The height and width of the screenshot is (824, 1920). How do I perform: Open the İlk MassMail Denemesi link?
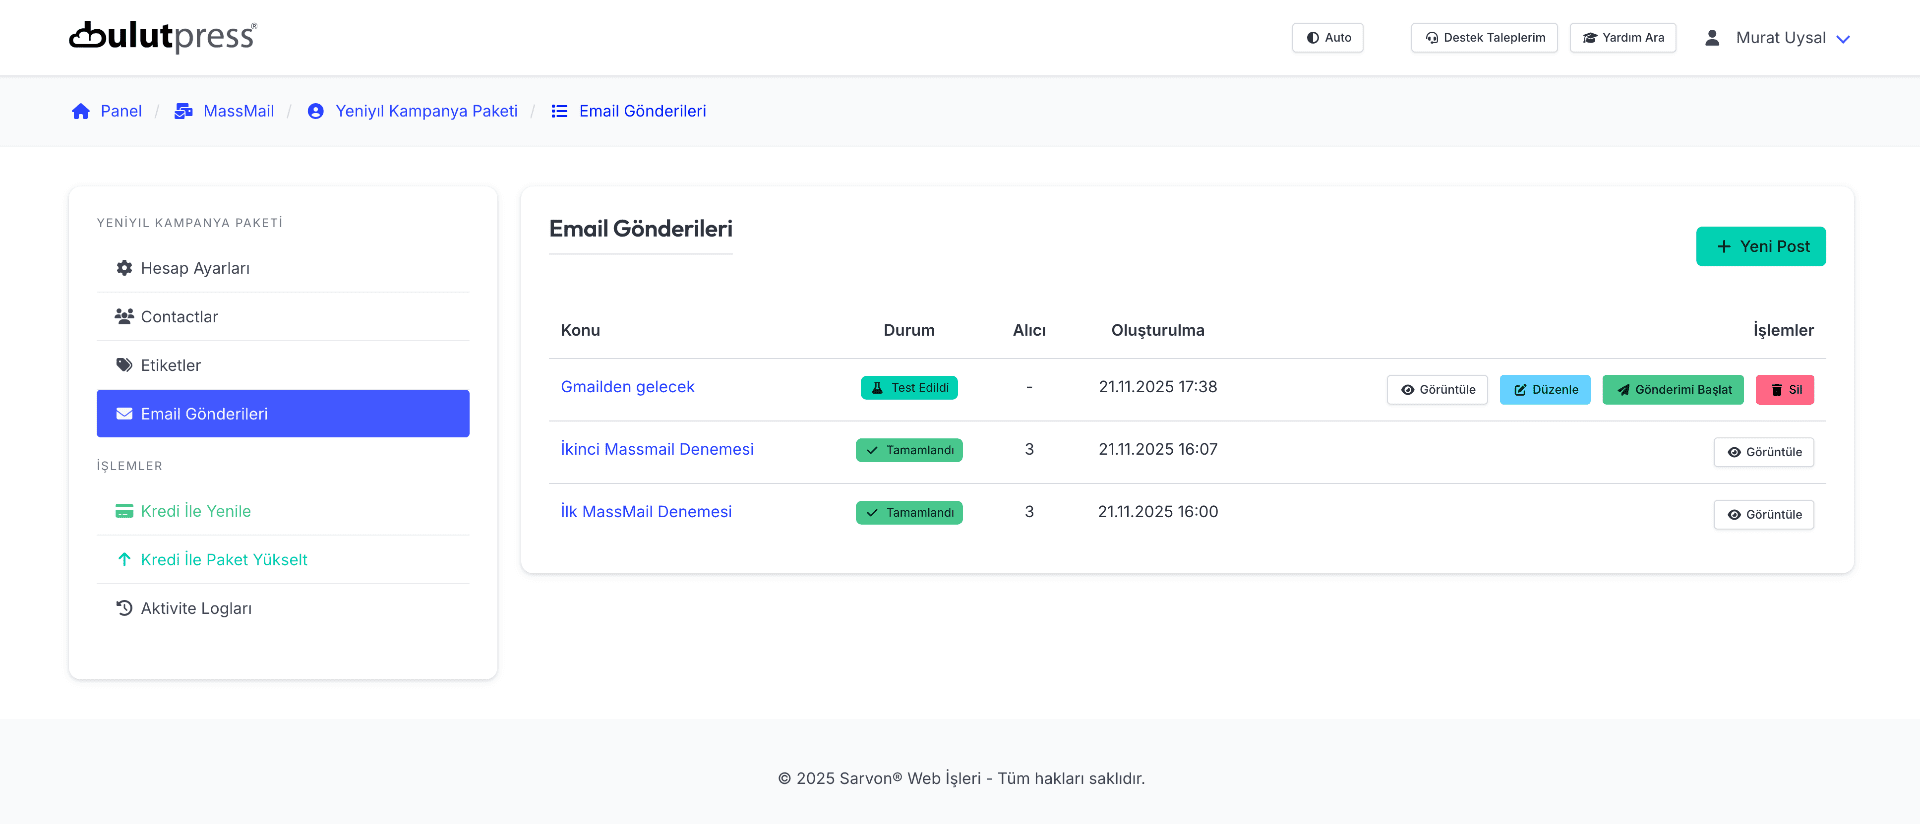tap(646, 512)
